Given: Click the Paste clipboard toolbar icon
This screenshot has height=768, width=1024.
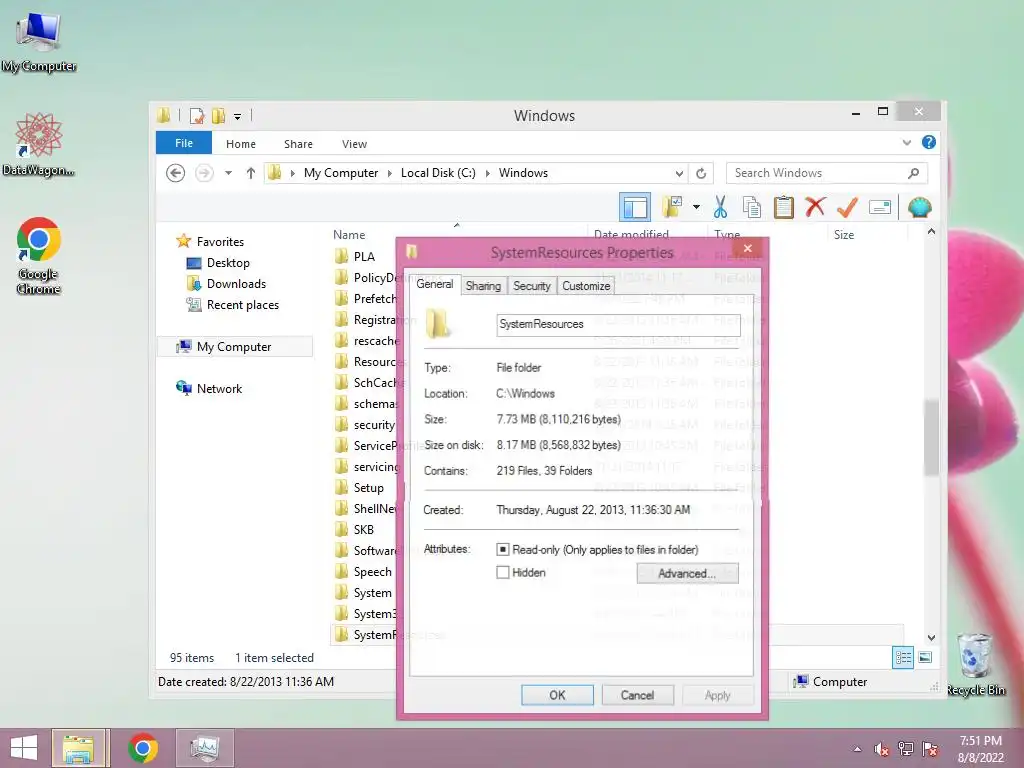Looking at the screenshot, I should click(x=783, y=208).
